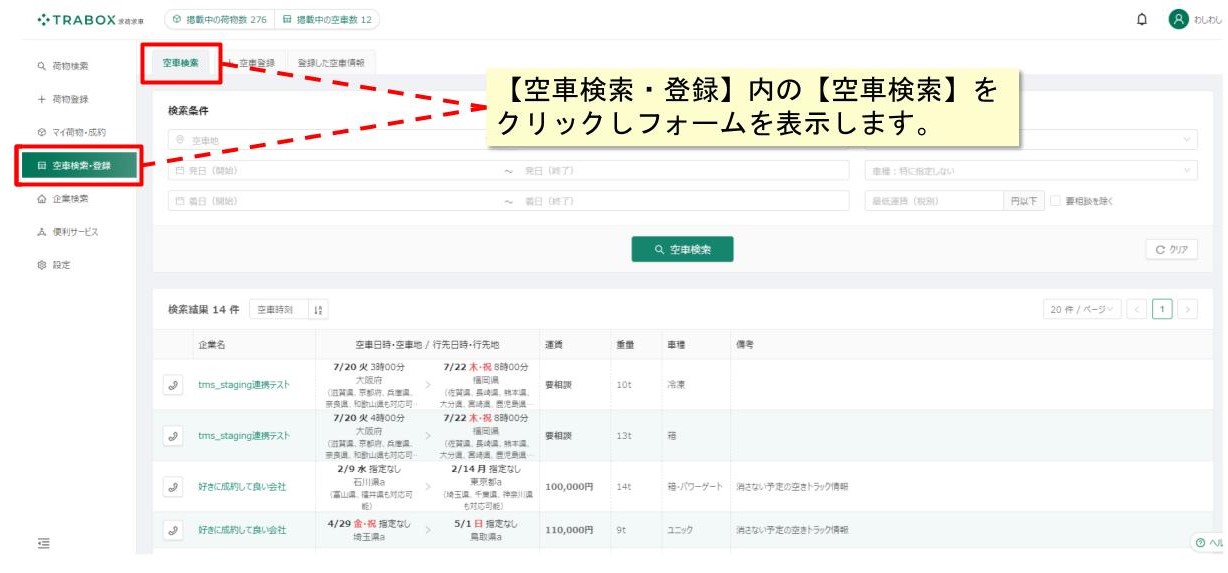
Task: Click phone icon for first tms_staging連携テスト row
Action: pos(174,385)
